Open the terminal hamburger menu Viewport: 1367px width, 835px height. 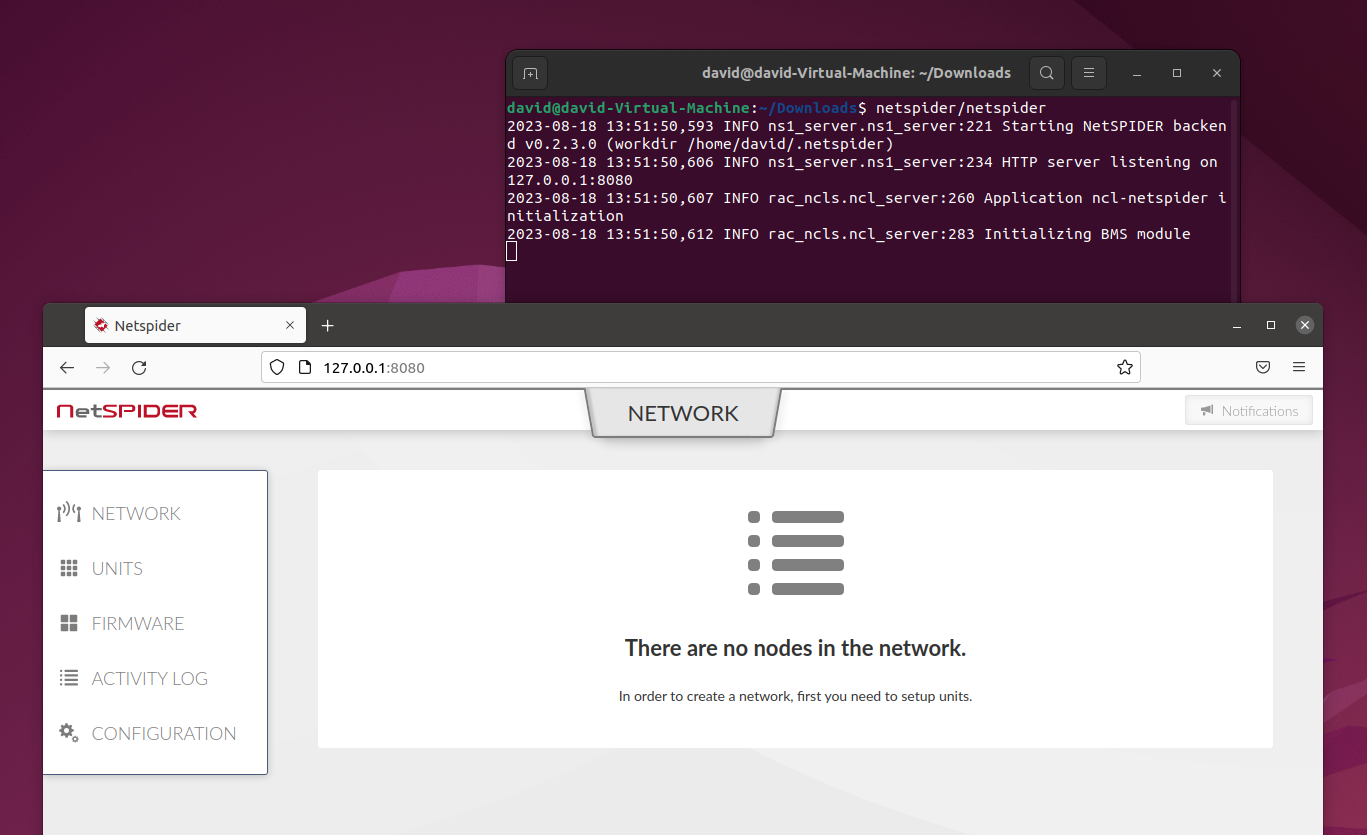tap(1089, 73)
